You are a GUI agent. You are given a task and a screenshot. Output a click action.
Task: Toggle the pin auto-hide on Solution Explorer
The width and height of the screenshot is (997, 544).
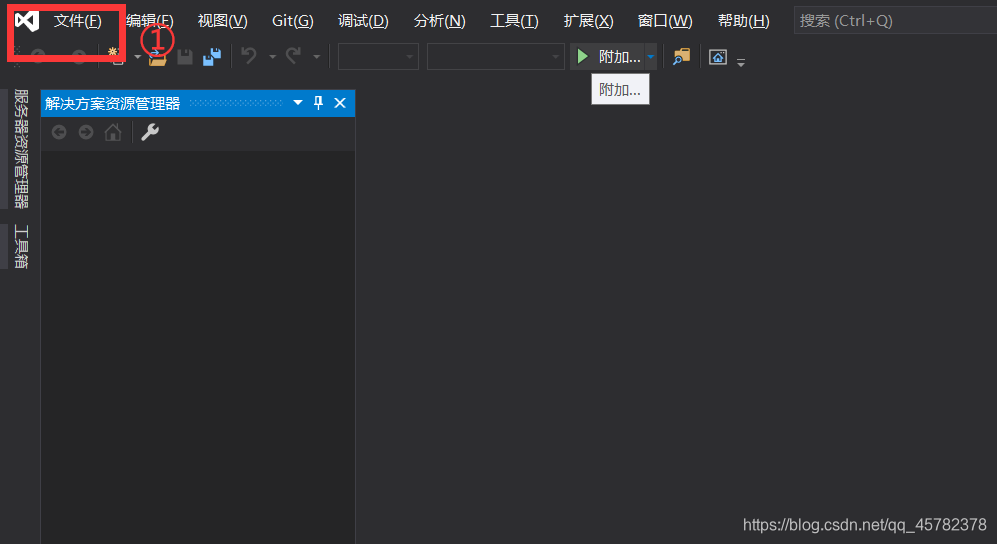[319, 103]
